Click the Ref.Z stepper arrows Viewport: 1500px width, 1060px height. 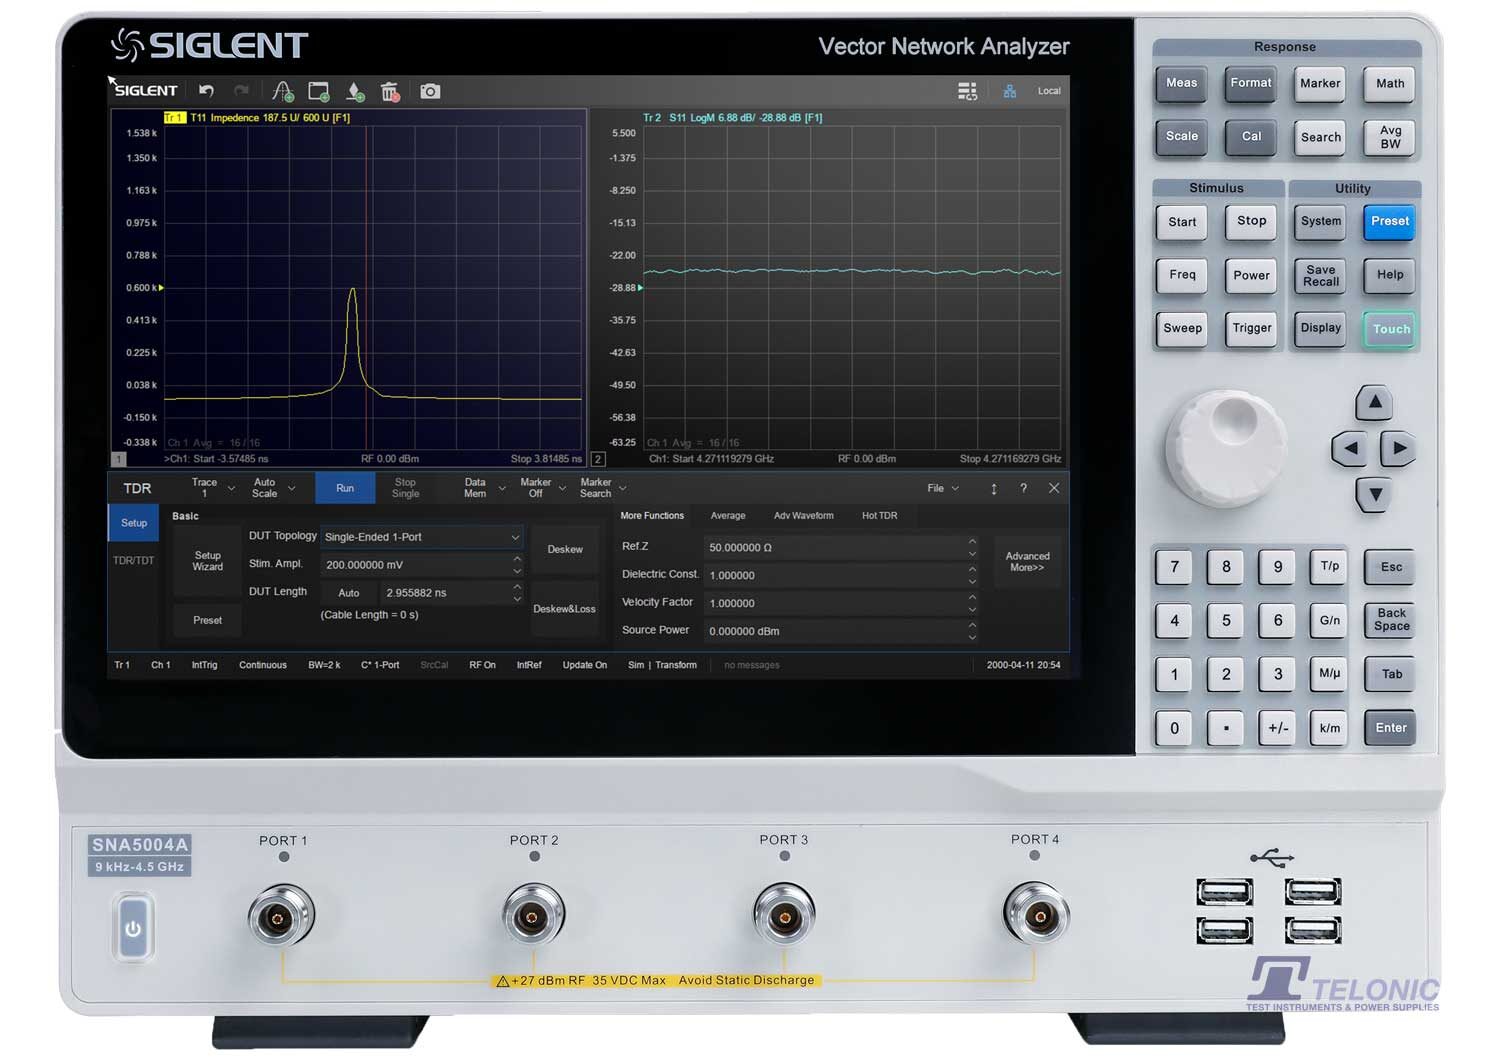click(x=972, y=547)
